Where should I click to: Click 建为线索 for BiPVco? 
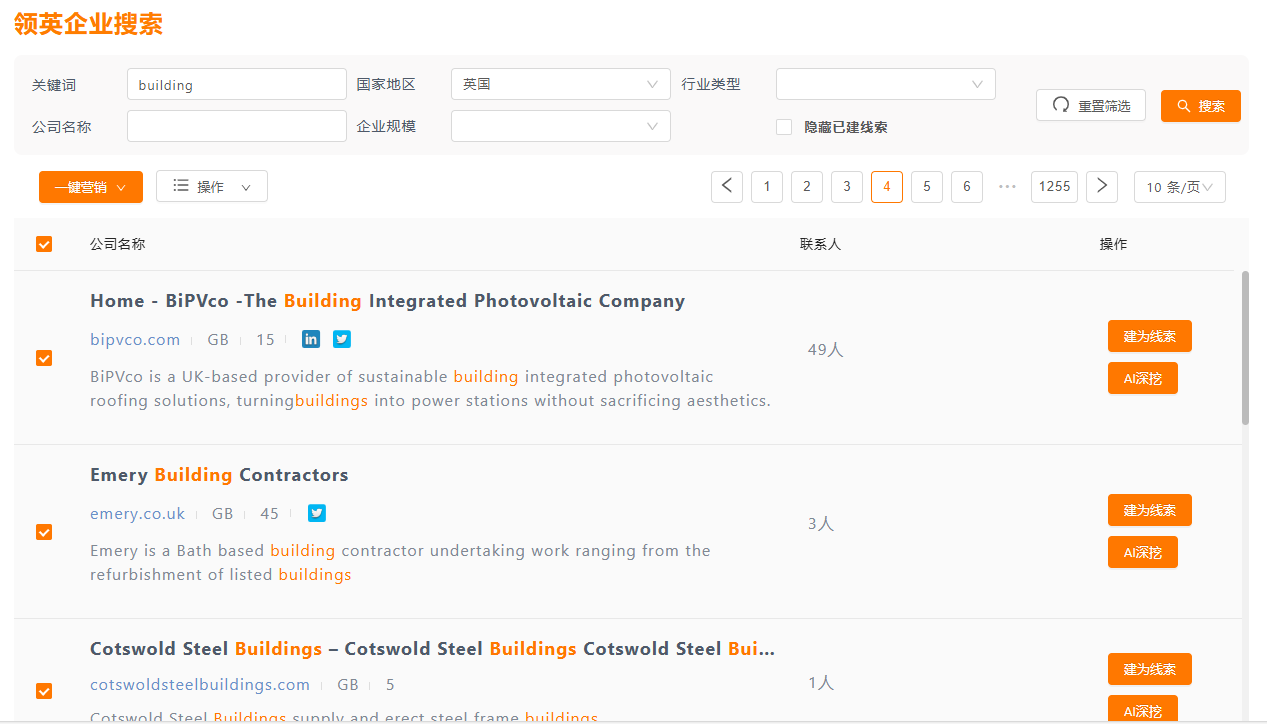point(1150,336)
